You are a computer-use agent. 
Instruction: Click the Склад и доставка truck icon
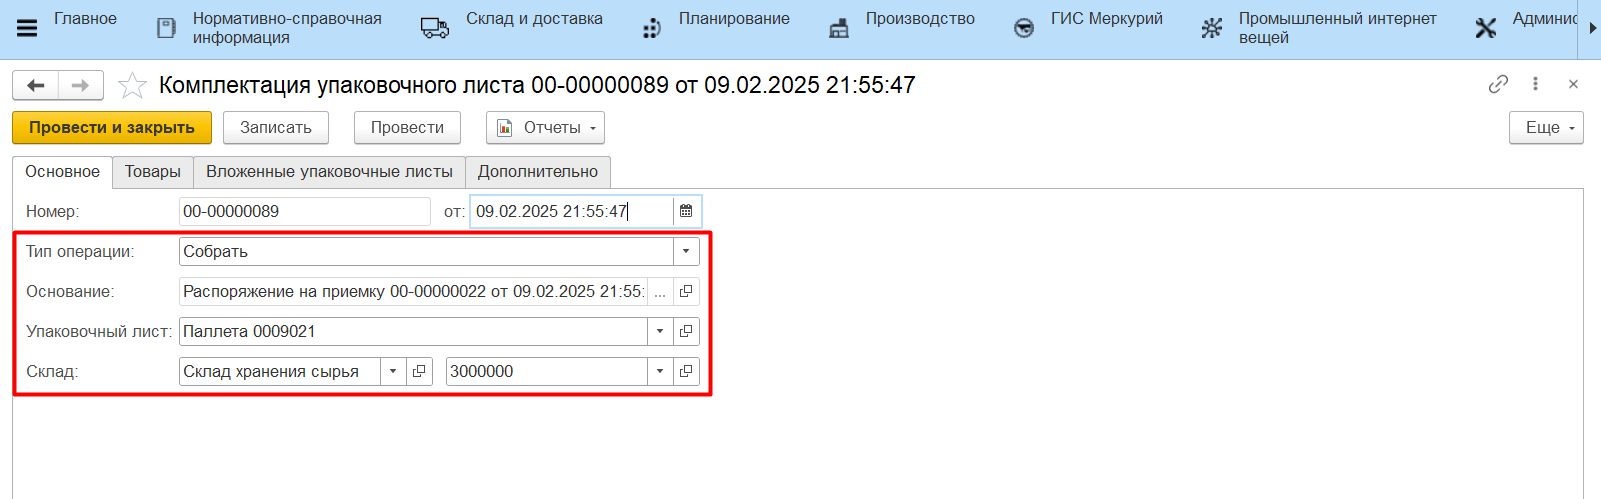click(x=435, y=28)
